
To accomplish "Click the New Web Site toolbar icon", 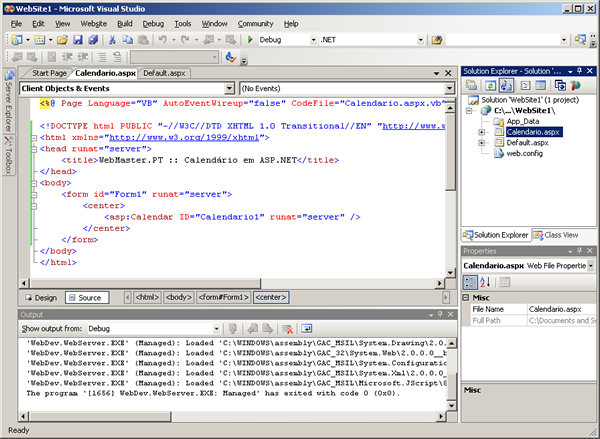I will pyautogui.click(x=17, y=40).
